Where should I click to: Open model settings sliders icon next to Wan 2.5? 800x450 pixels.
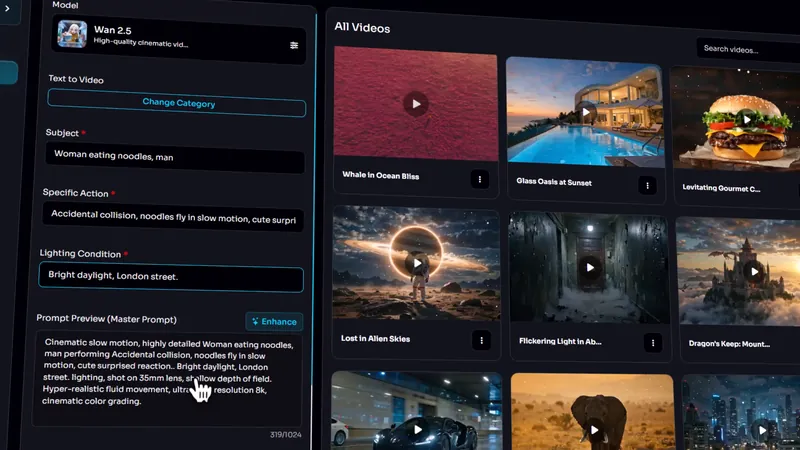[294, 45]
